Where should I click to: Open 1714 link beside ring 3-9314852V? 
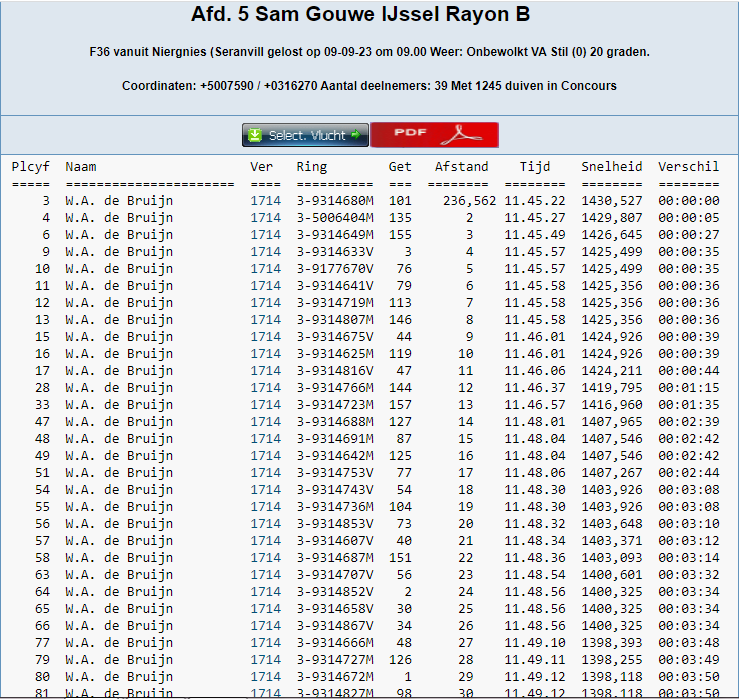click(265, 592)
